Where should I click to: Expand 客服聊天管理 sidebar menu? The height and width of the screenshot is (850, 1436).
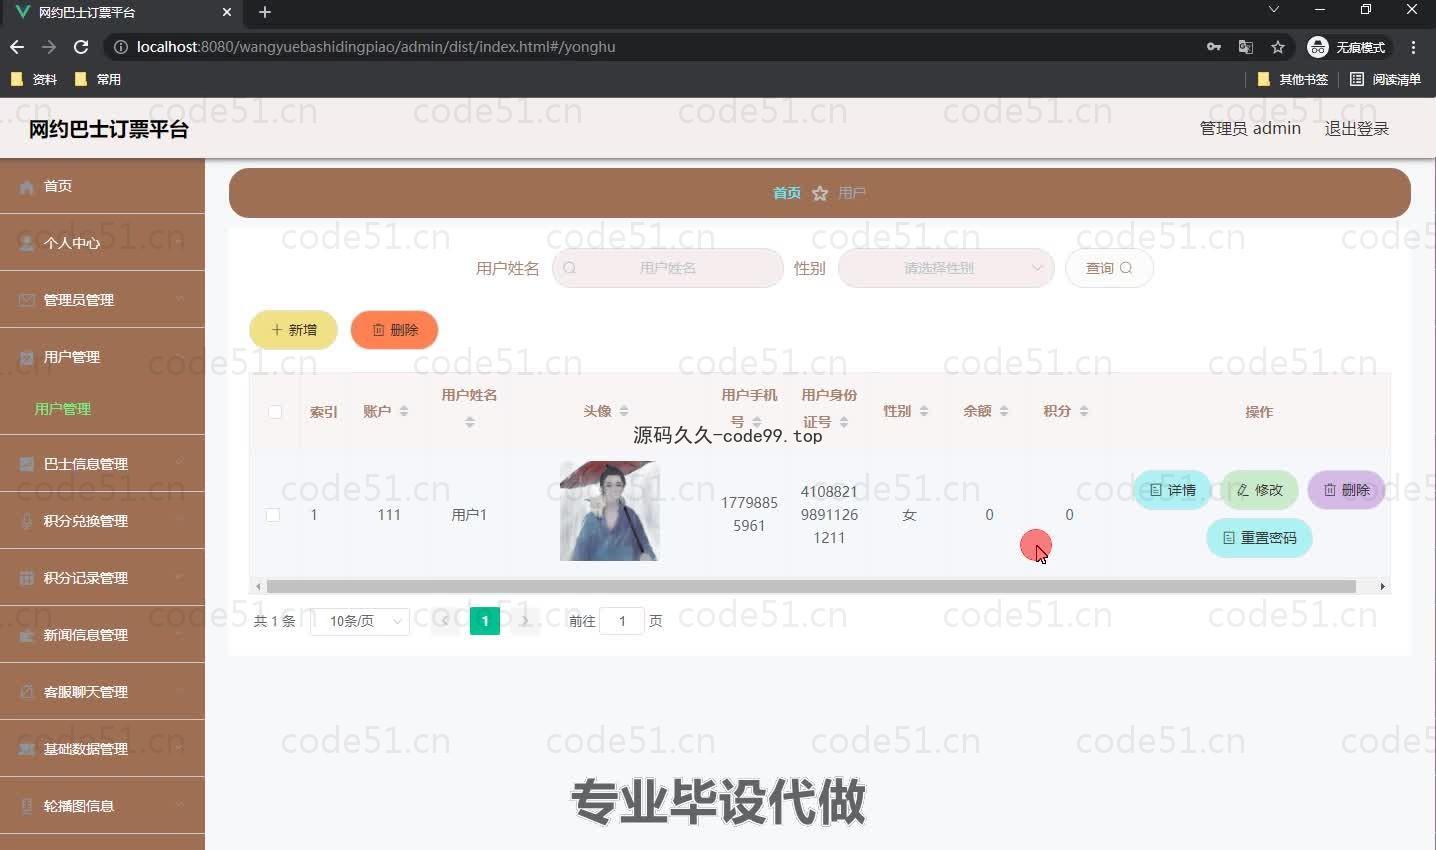[102, 692]
